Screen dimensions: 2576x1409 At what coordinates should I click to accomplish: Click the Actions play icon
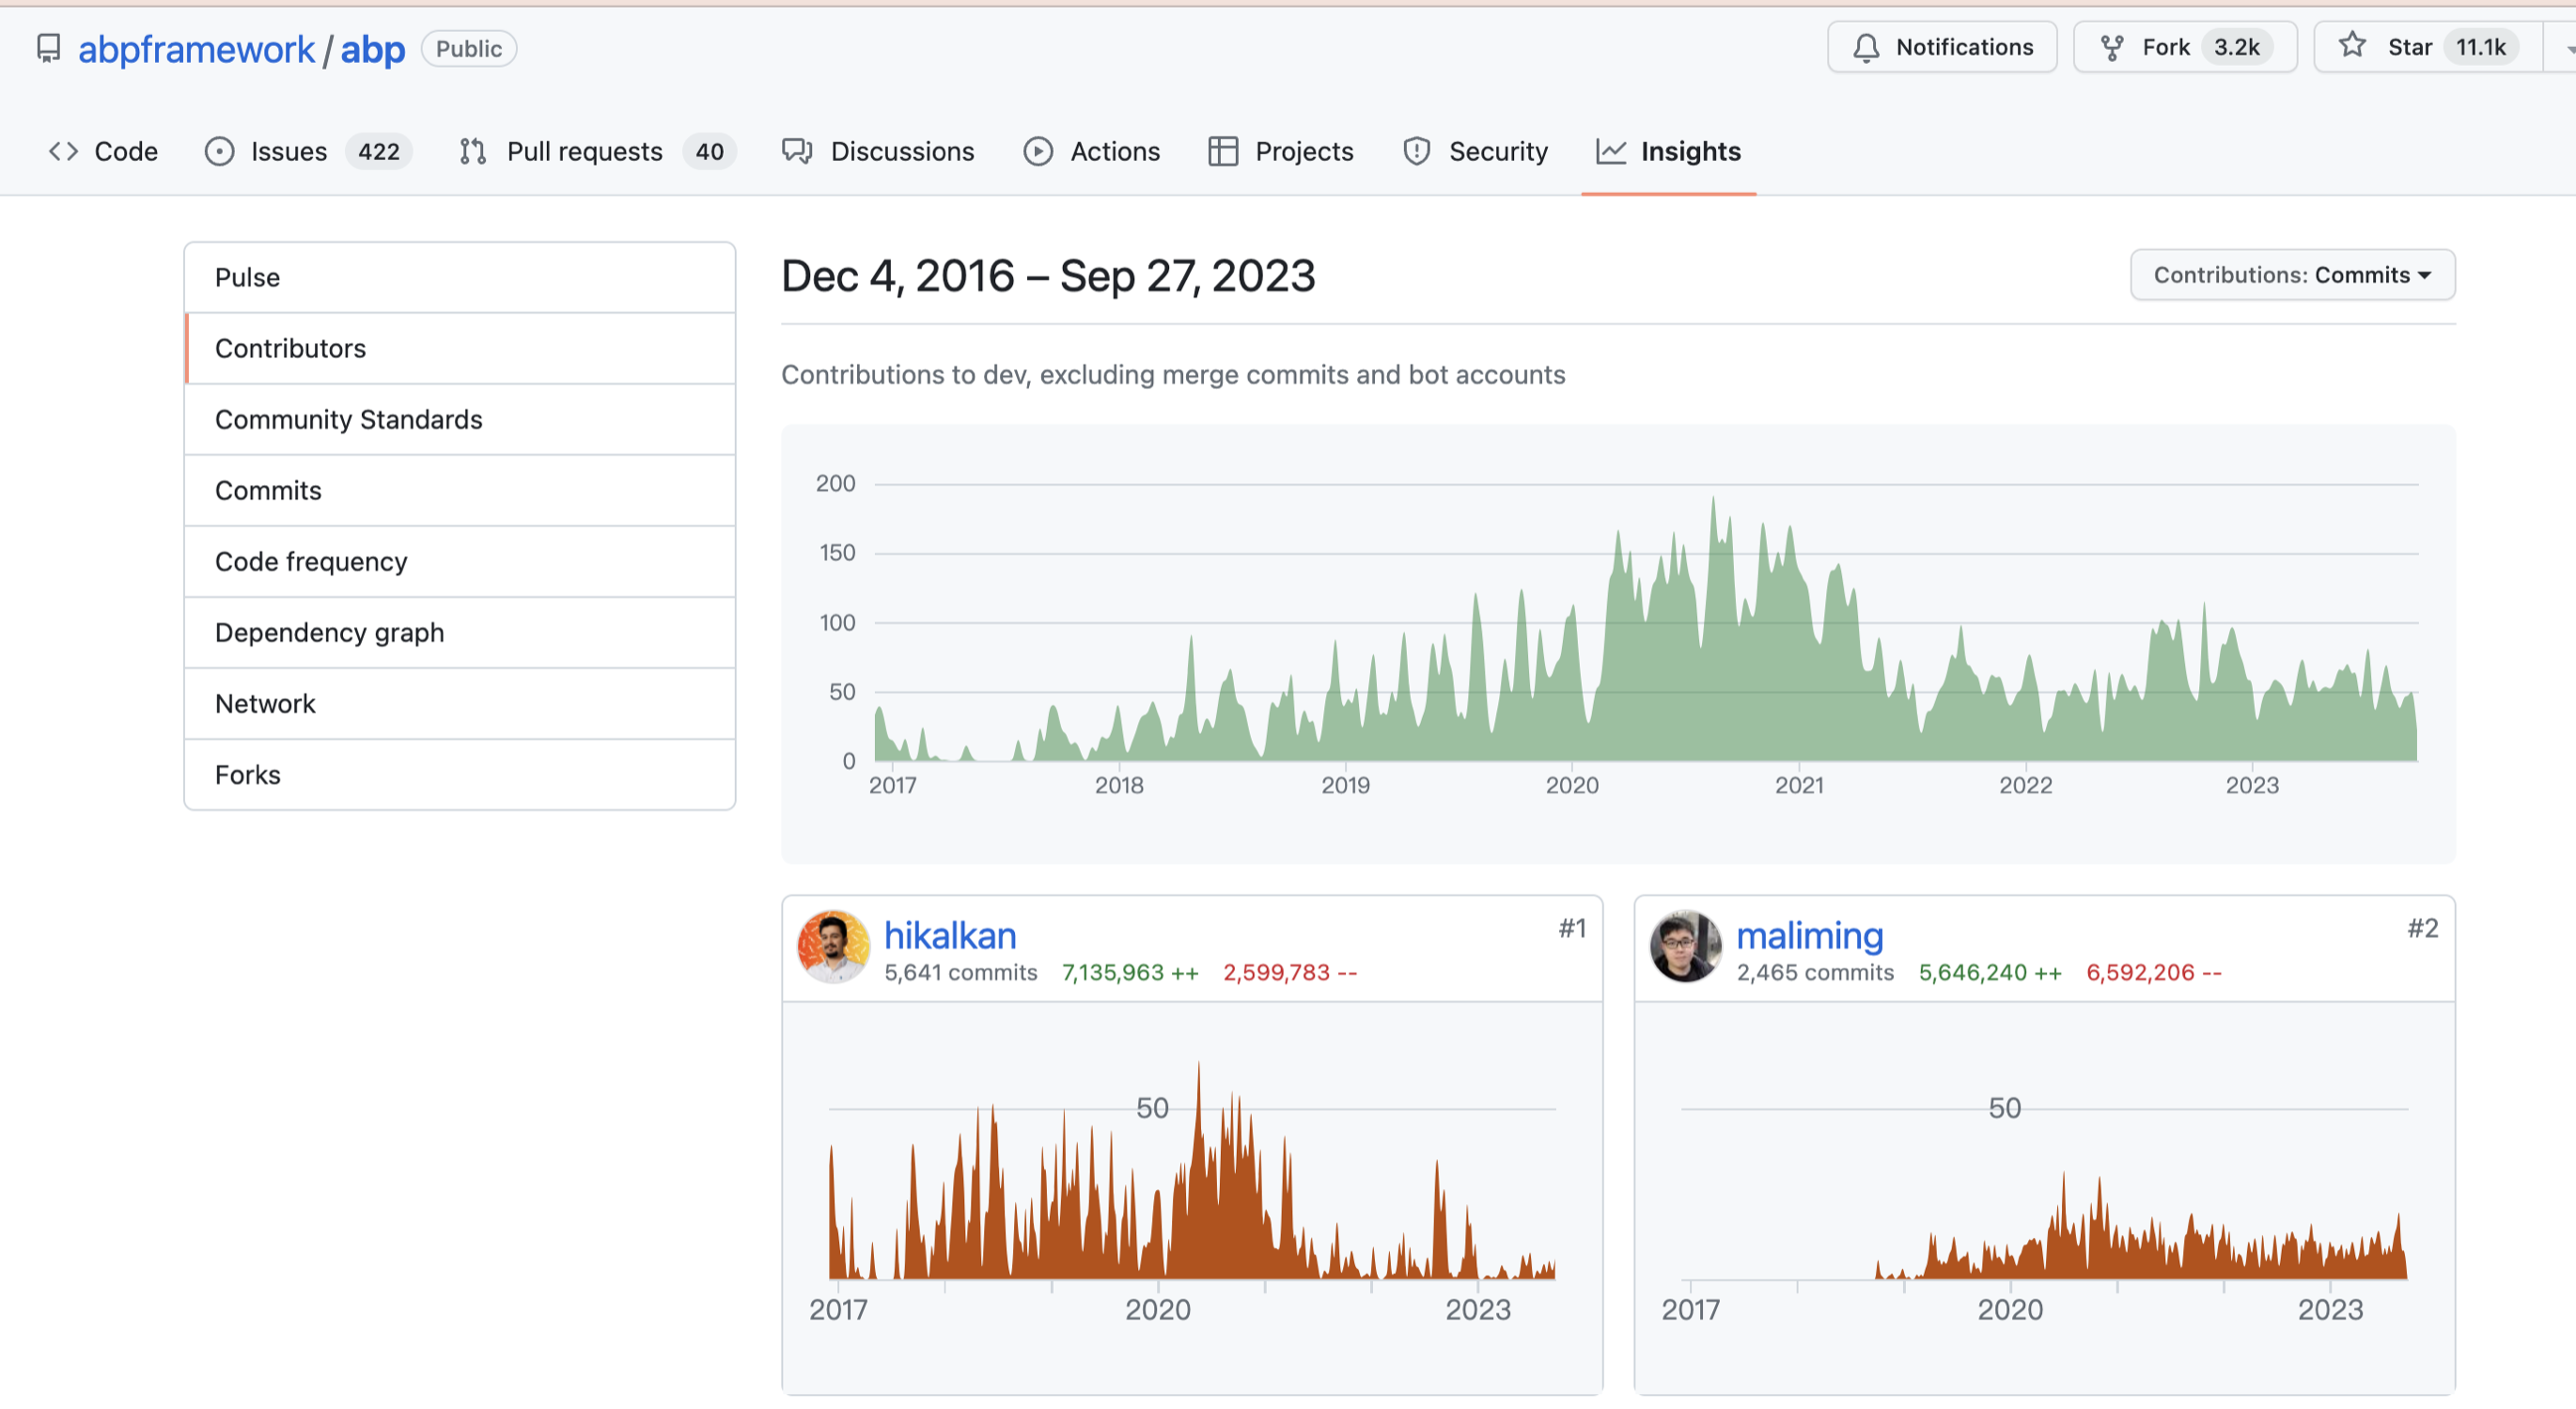click(1038, 151)
